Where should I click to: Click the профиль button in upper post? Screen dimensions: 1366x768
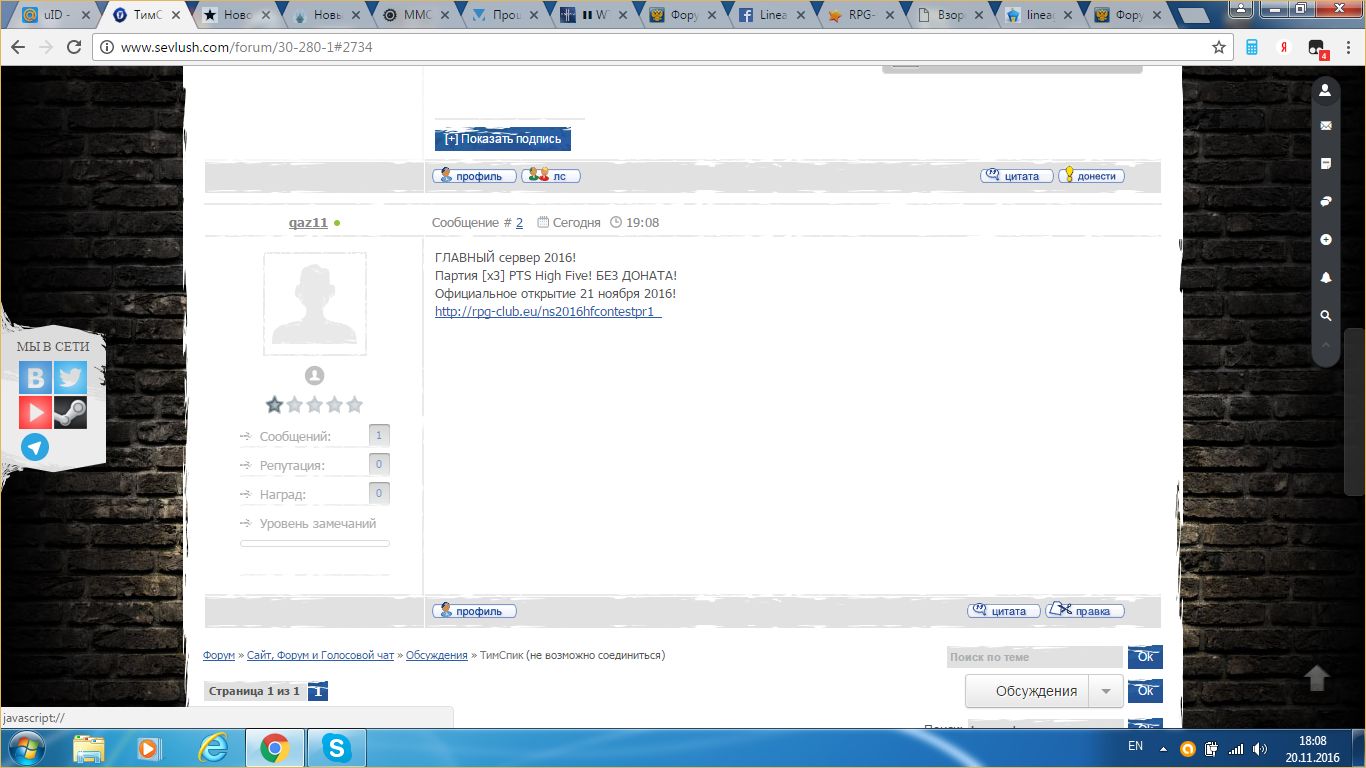pos(474,175)
